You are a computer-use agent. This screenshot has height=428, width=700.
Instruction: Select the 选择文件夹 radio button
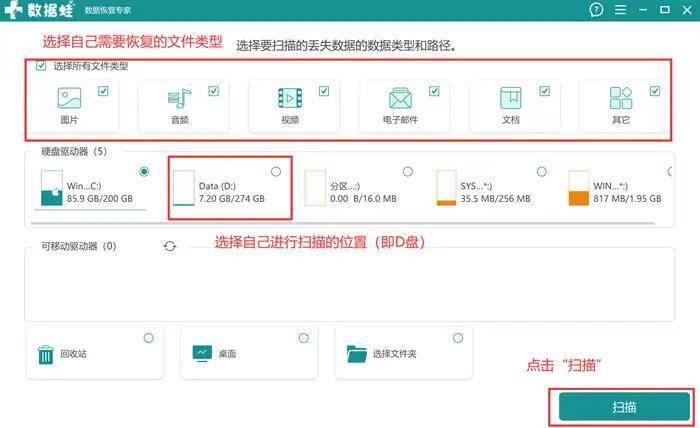pyautogui.click(x=458, y=338)
